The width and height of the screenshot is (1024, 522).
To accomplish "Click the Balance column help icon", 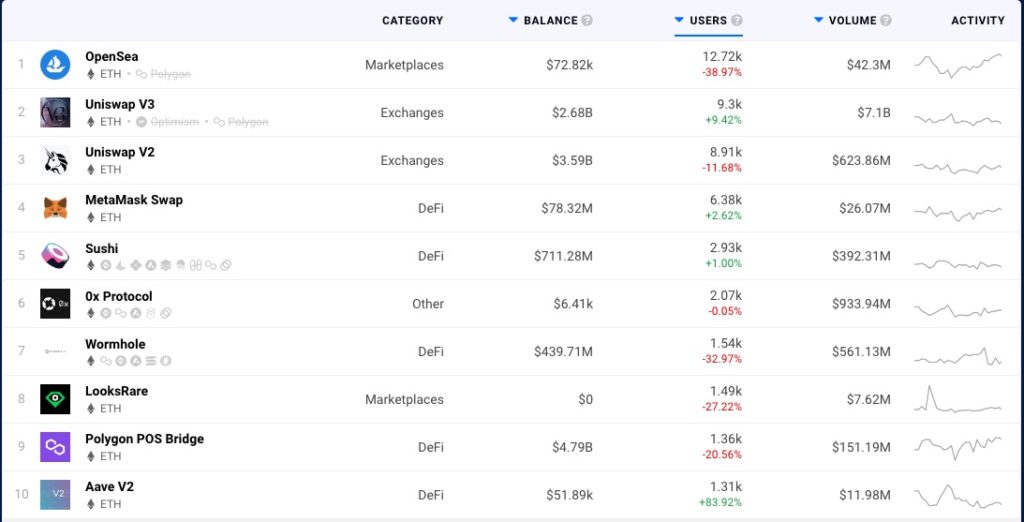I will [x=587, y=20].
